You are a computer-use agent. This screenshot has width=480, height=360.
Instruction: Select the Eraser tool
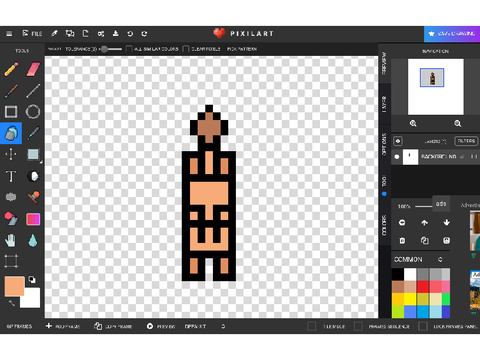coord(33,69)
